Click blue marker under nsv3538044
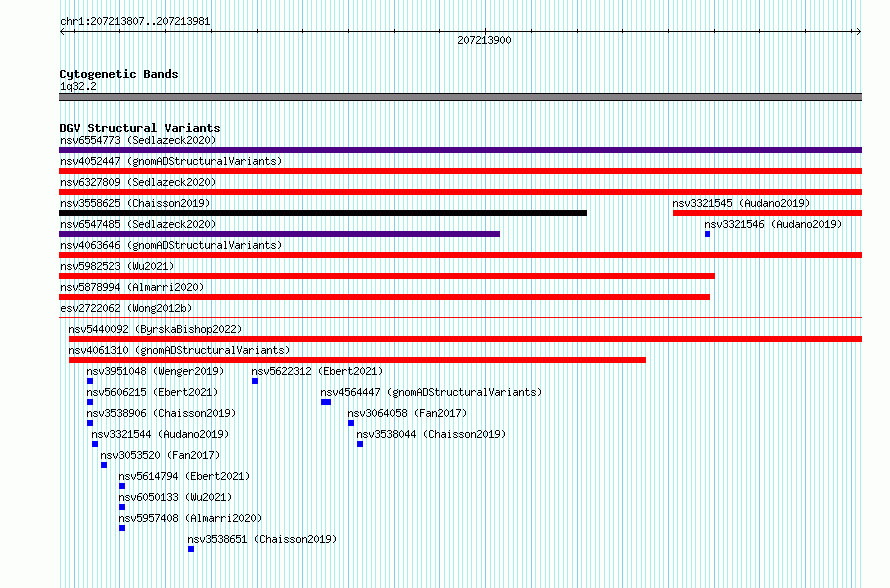The image size is (890, 588). pos(360,444)
